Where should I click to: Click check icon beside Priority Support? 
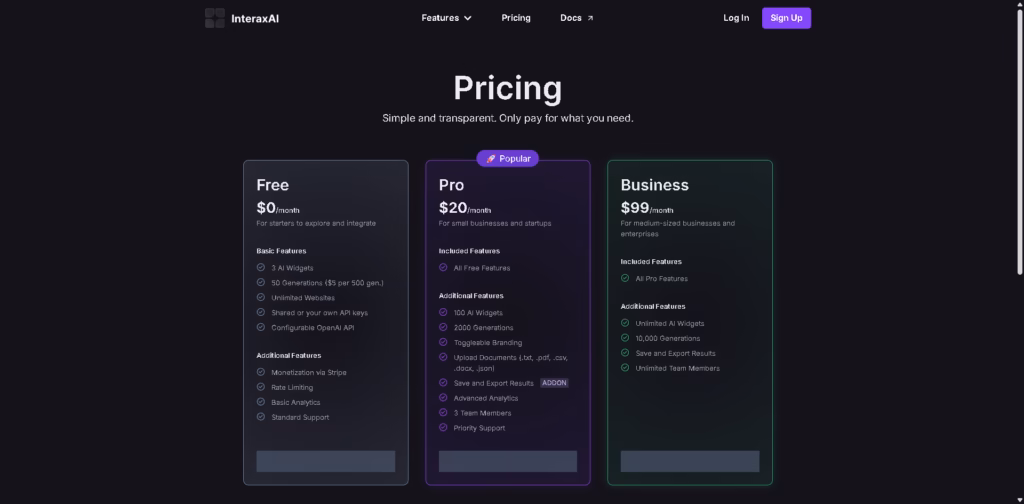click(x=443, y=428)
